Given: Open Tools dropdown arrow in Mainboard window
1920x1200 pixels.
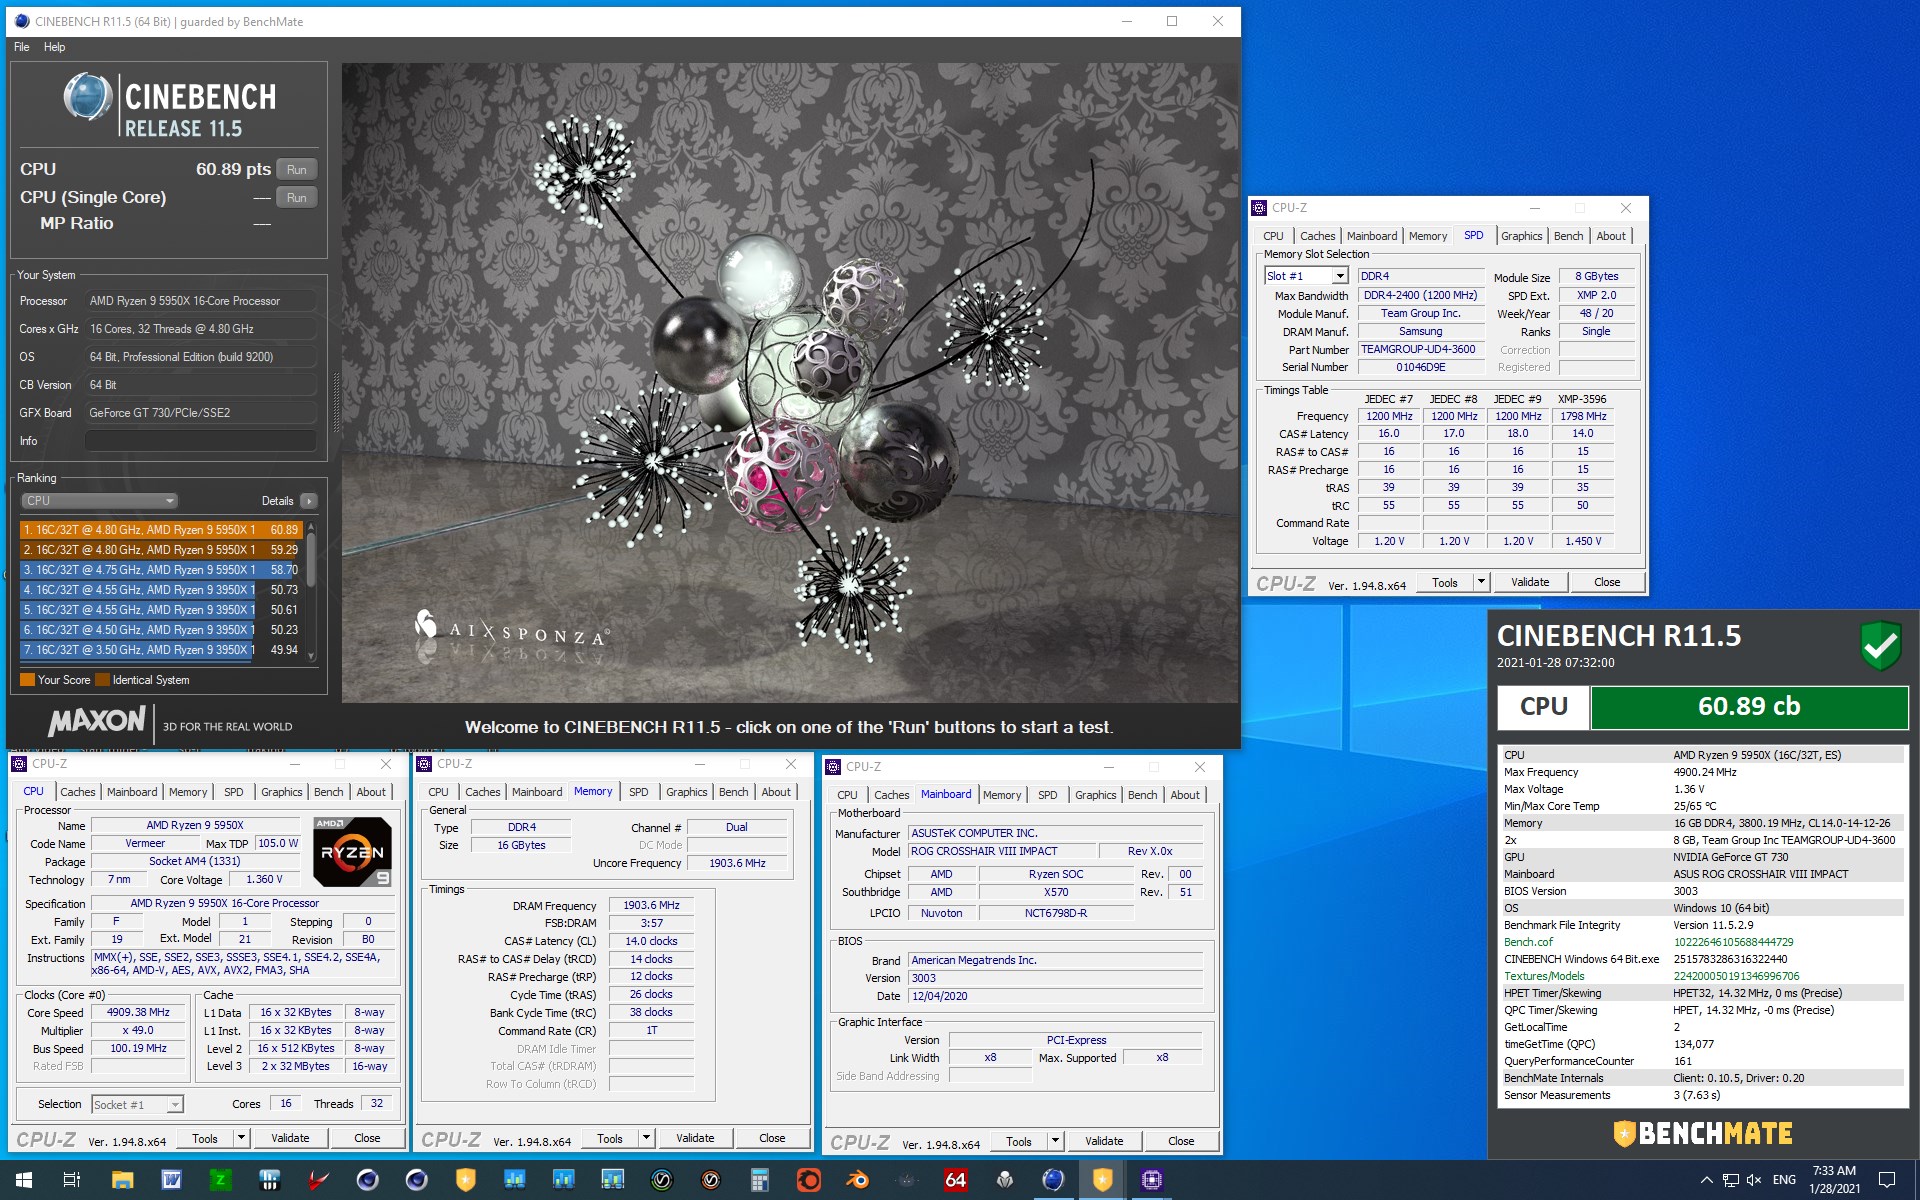Looking at the screenshot, I should (1055, 1141).
